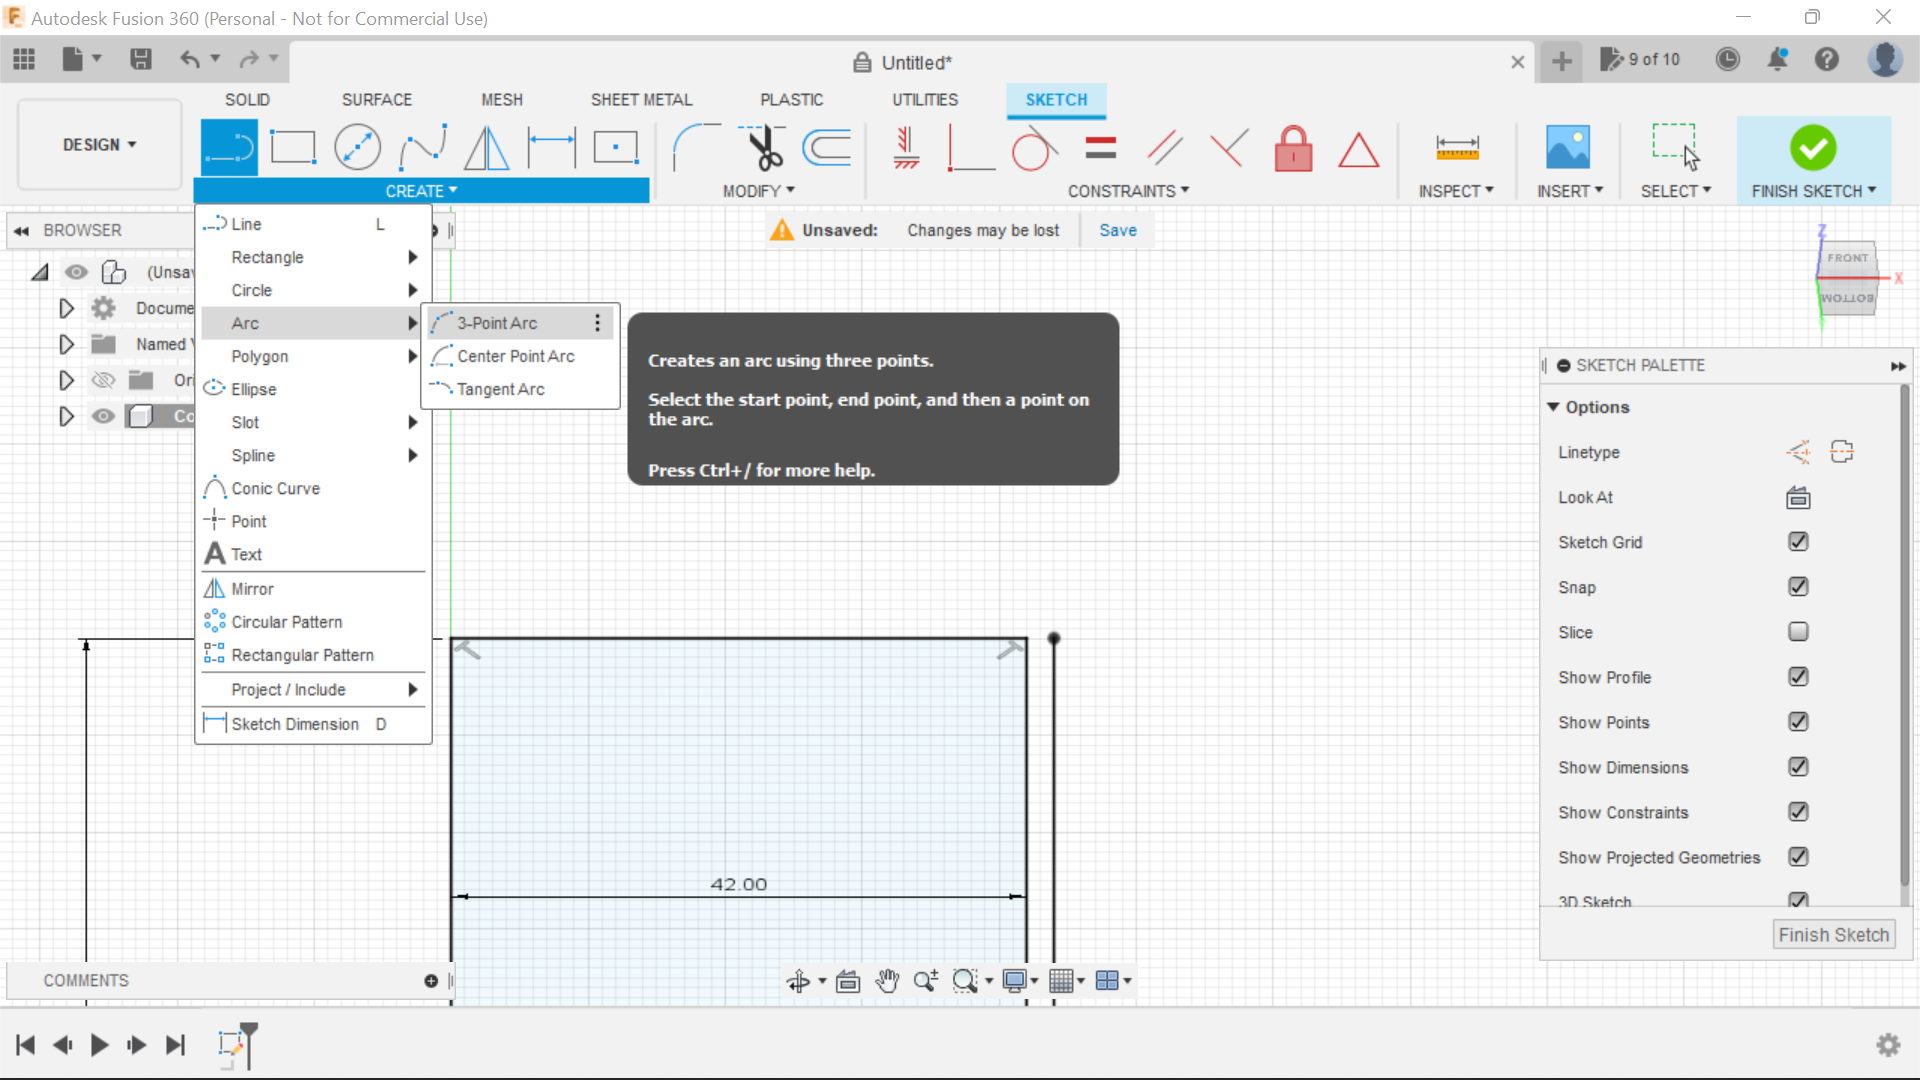This screenshot has width=1920, height=1080.
Task: Choose Tangent Arc from the submenu
Action: [520, 389]
